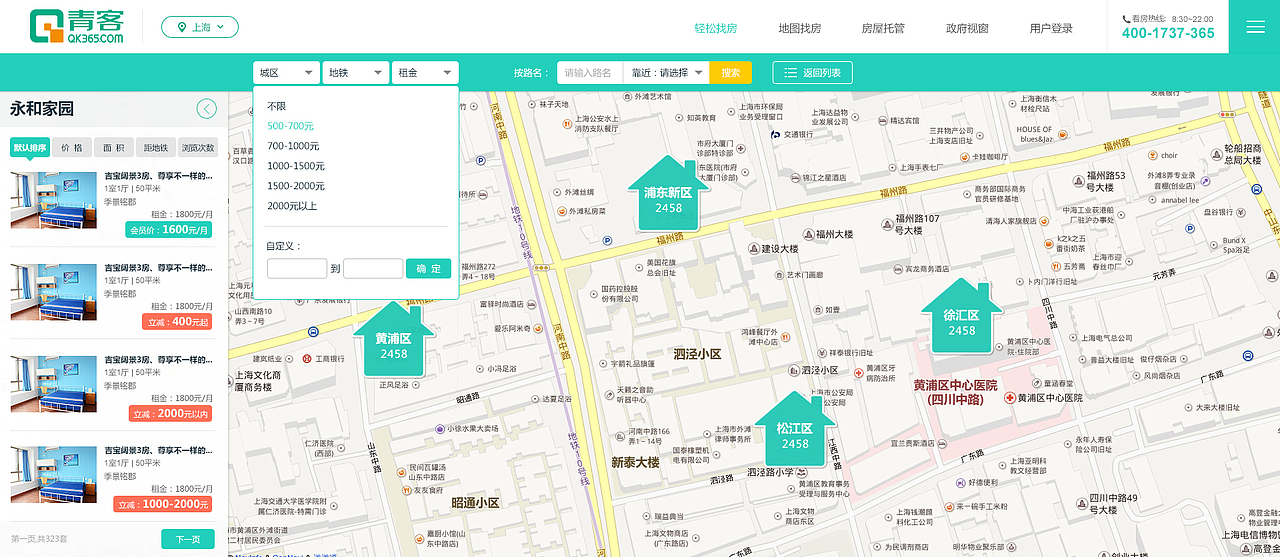
Task: Select 1500-2000元 rent range
Action: click(295, 186)
